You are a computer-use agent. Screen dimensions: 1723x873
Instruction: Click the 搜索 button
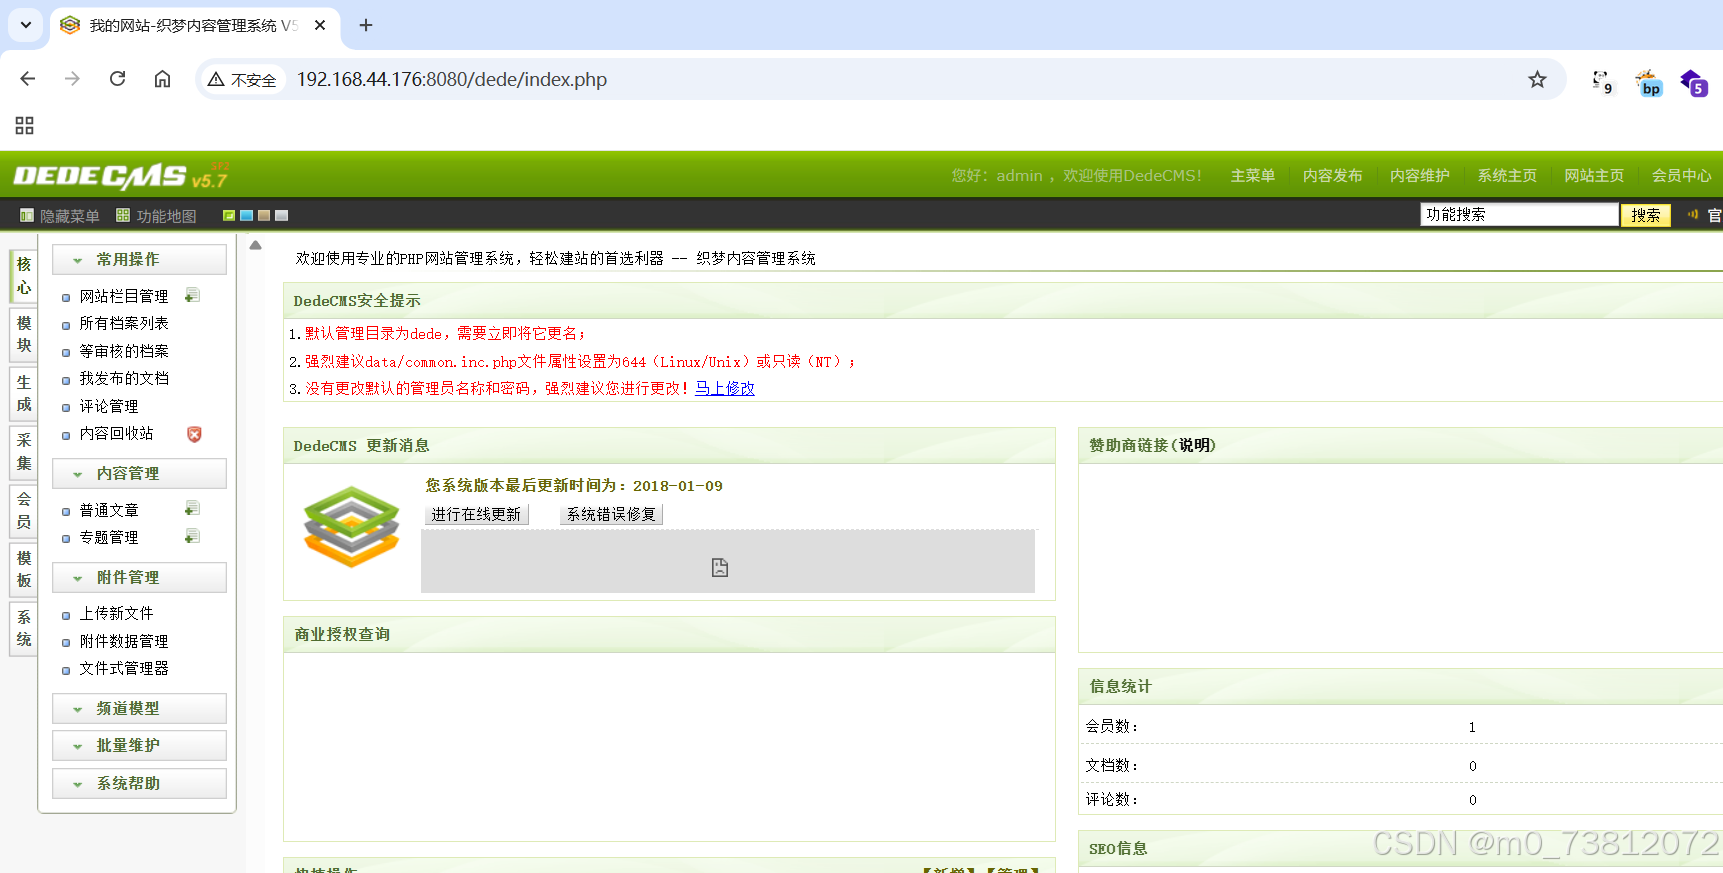[1645, 215]
